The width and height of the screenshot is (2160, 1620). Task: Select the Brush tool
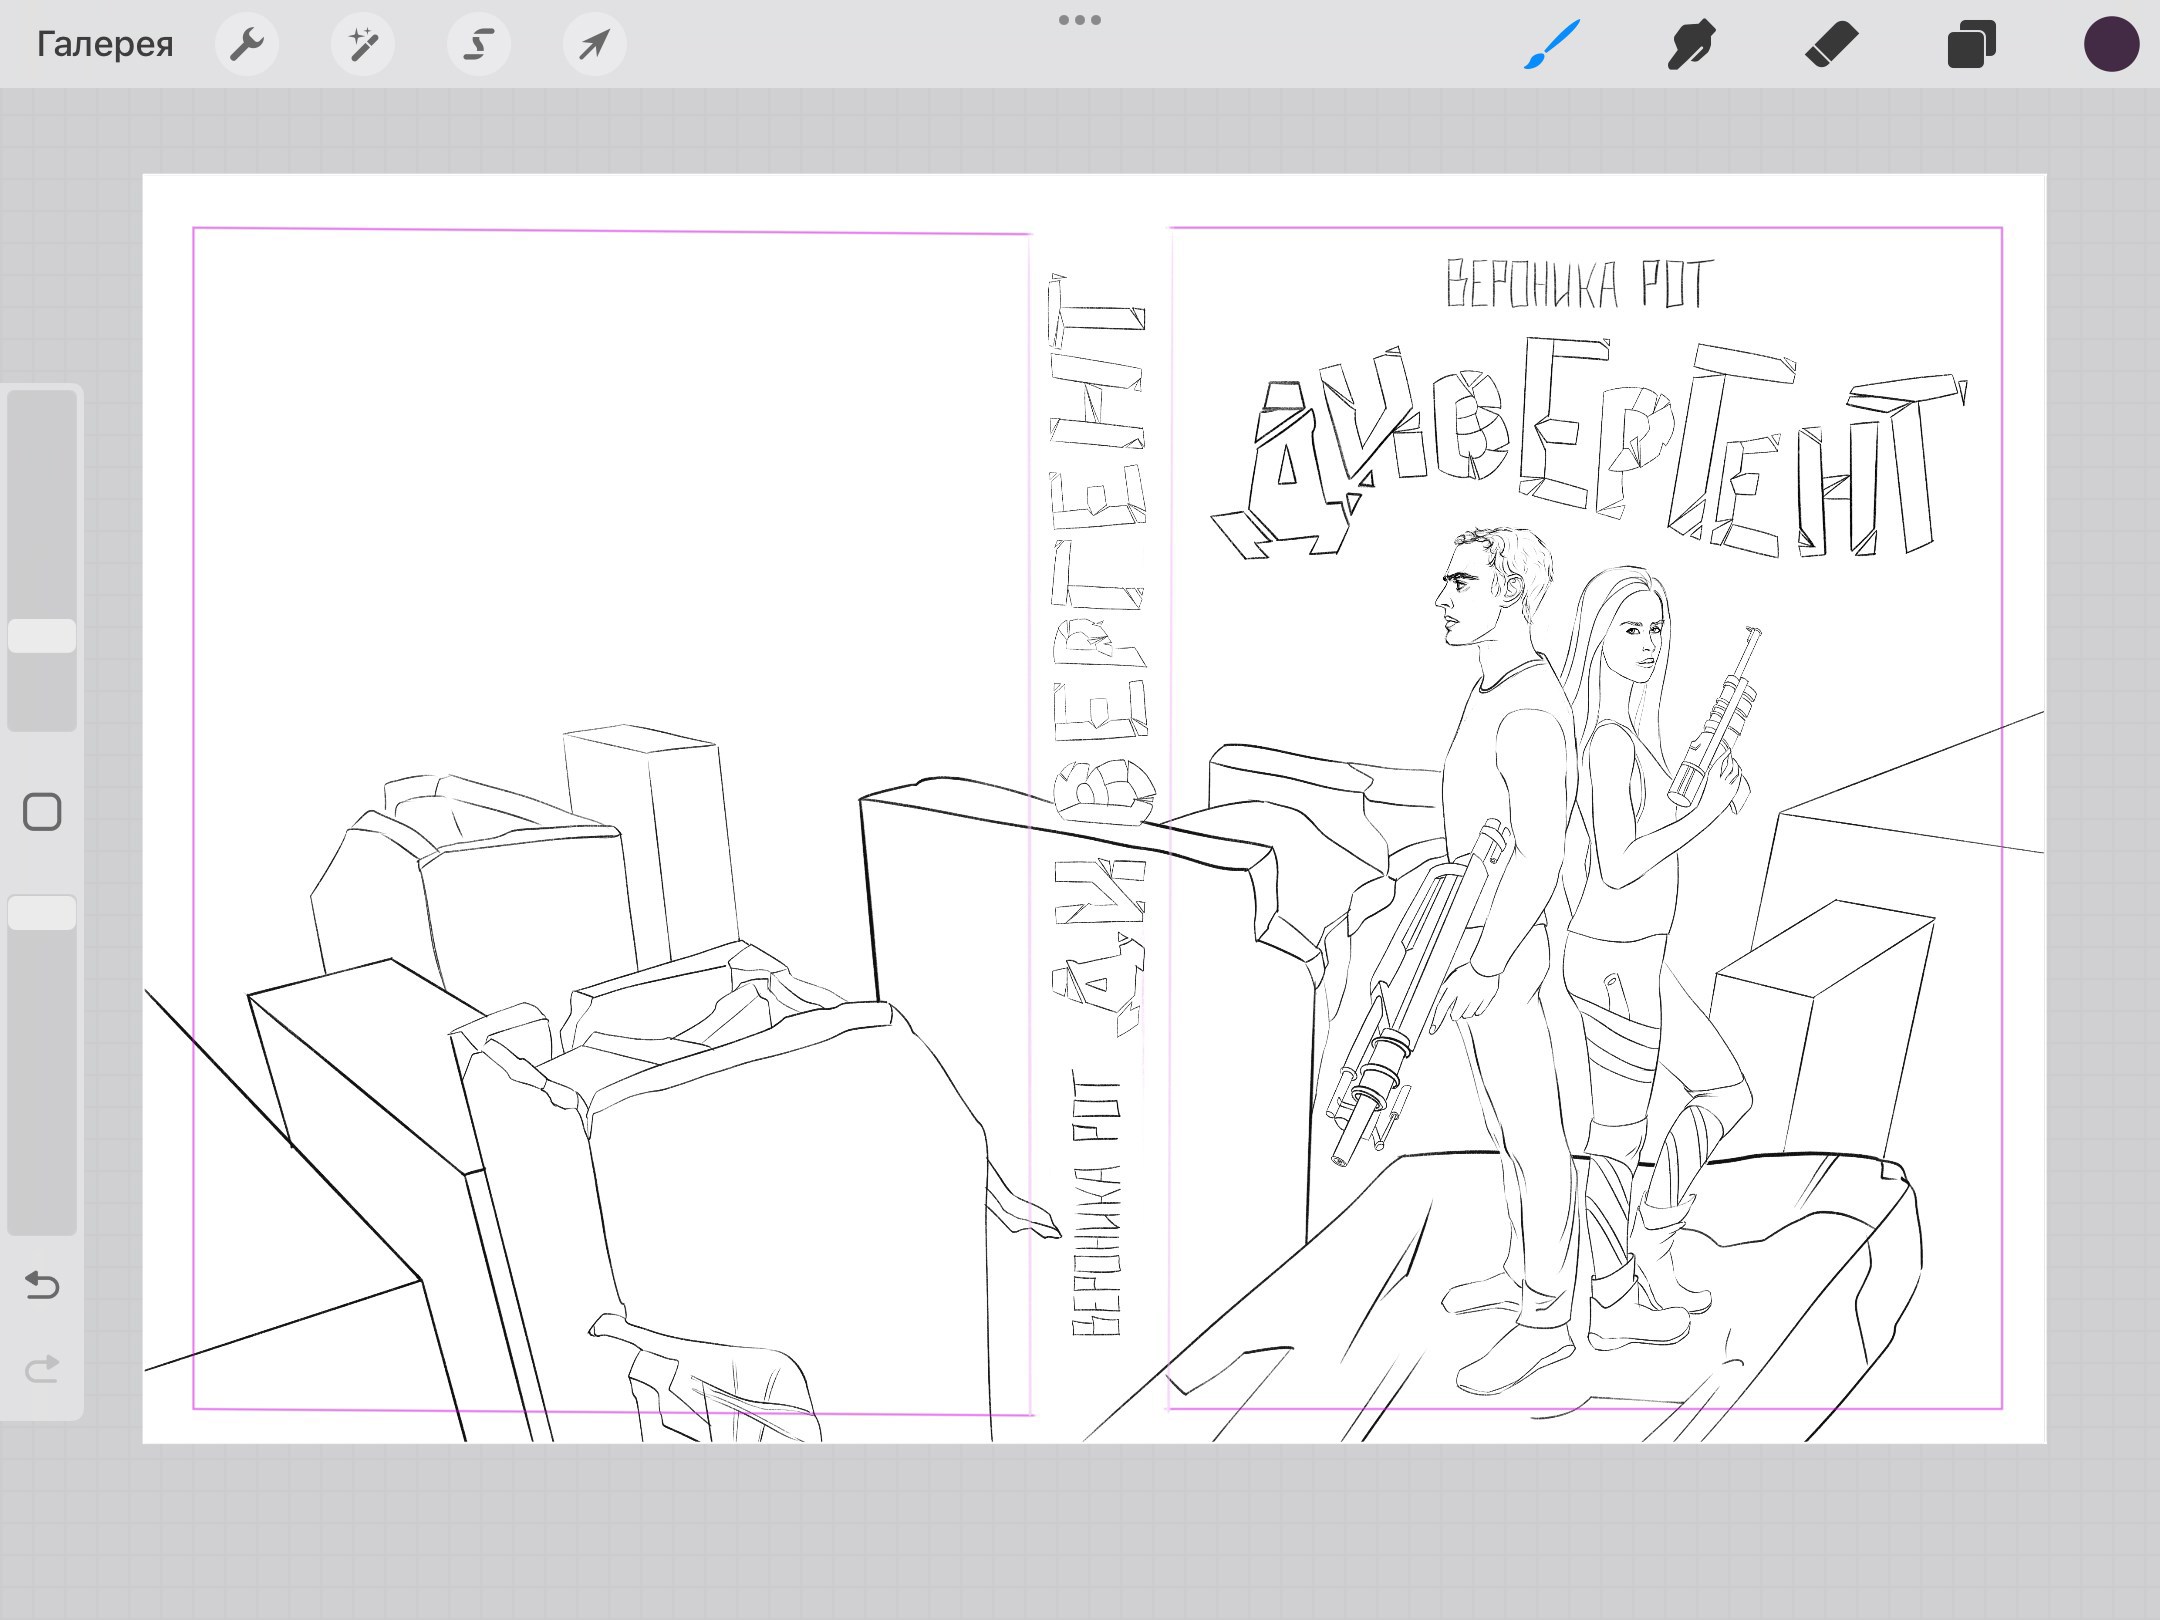coord(1552,44)
